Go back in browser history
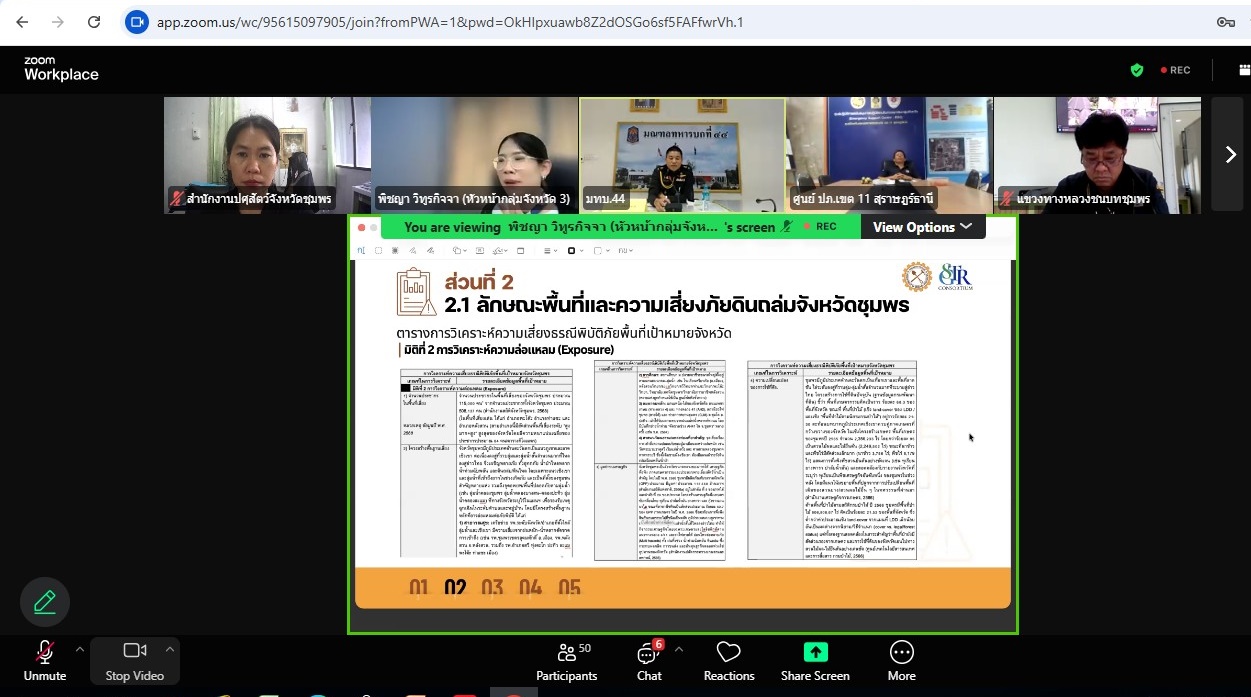 (22, 22)
